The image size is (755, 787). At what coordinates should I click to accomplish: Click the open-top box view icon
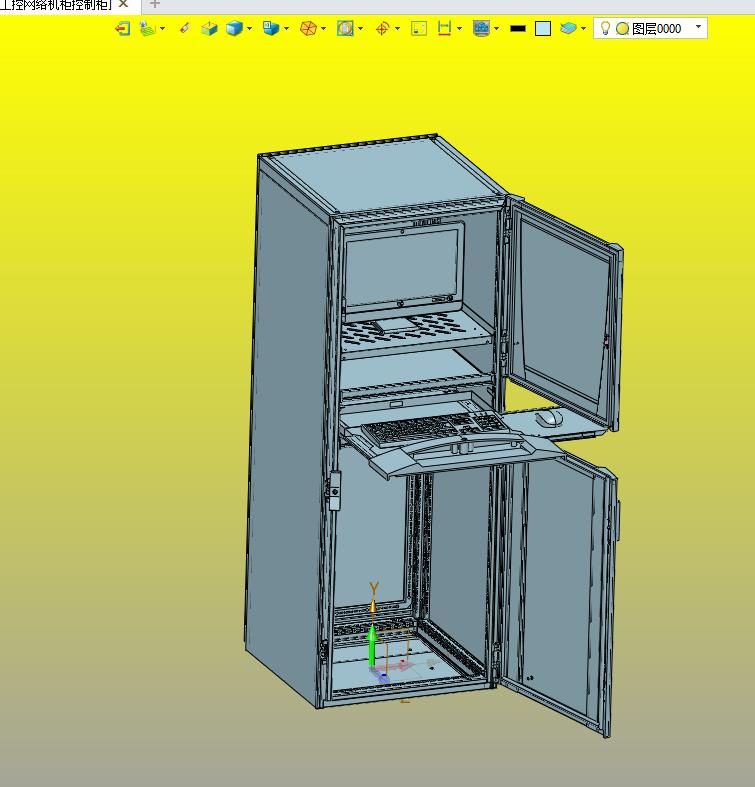(209, 28)
